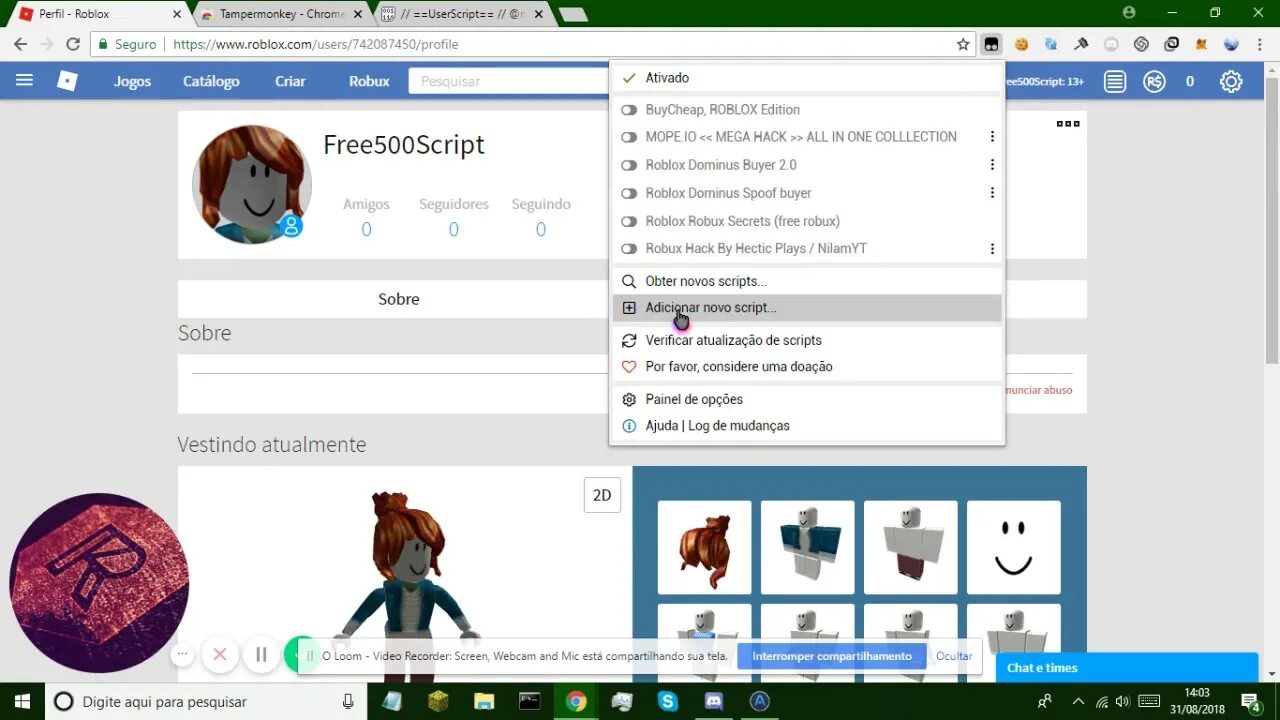Image resolution: width=1280 pixels, height=720 pixels.
Task: Open Loom's three-dots more options
Action: click(182, 655)
